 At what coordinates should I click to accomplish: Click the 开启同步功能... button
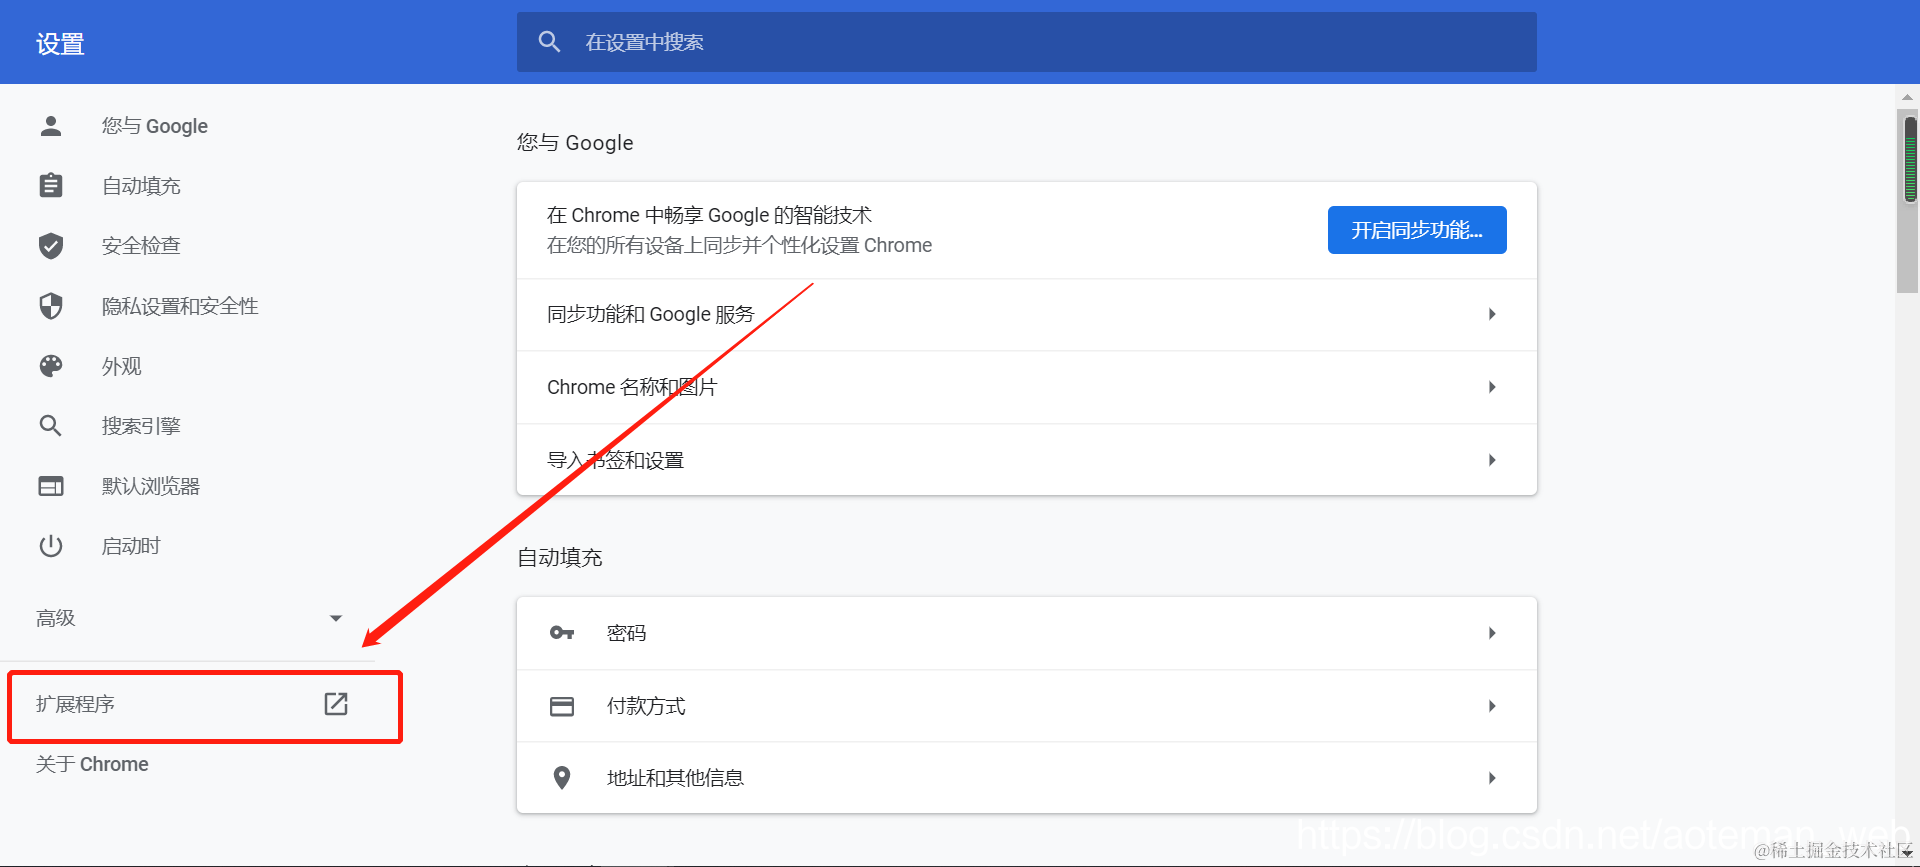(x=1417, y=230)
